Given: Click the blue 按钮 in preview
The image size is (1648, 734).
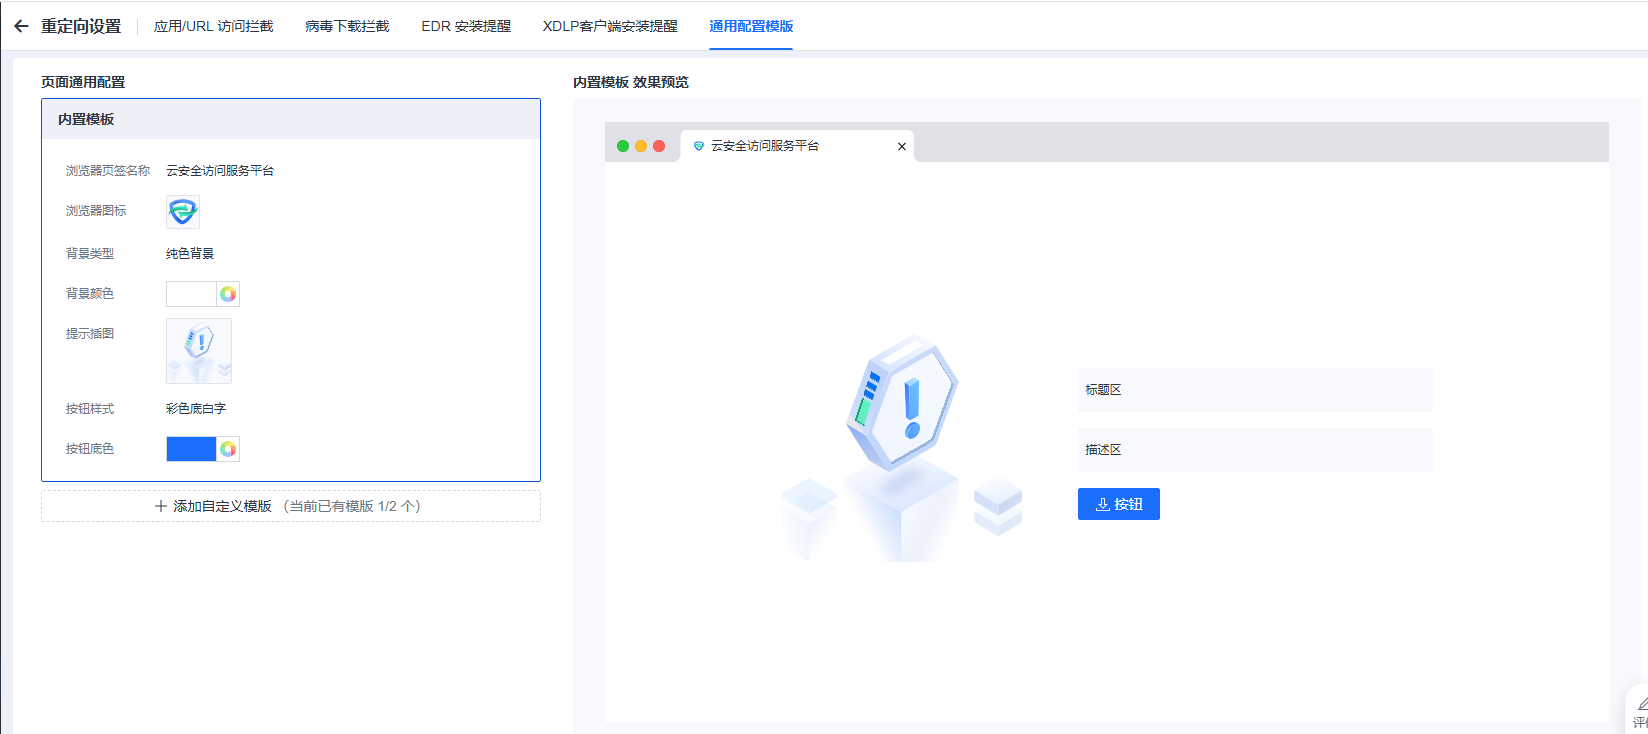Looking at the screenshot, I should pos(1118,504).
